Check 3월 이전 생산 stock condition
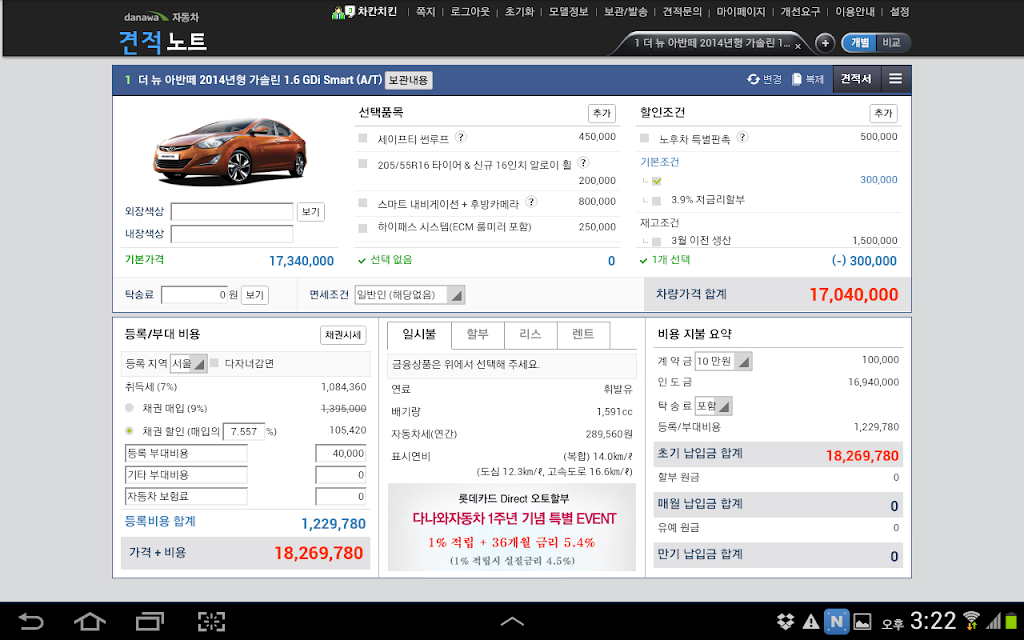 [657, 241]
